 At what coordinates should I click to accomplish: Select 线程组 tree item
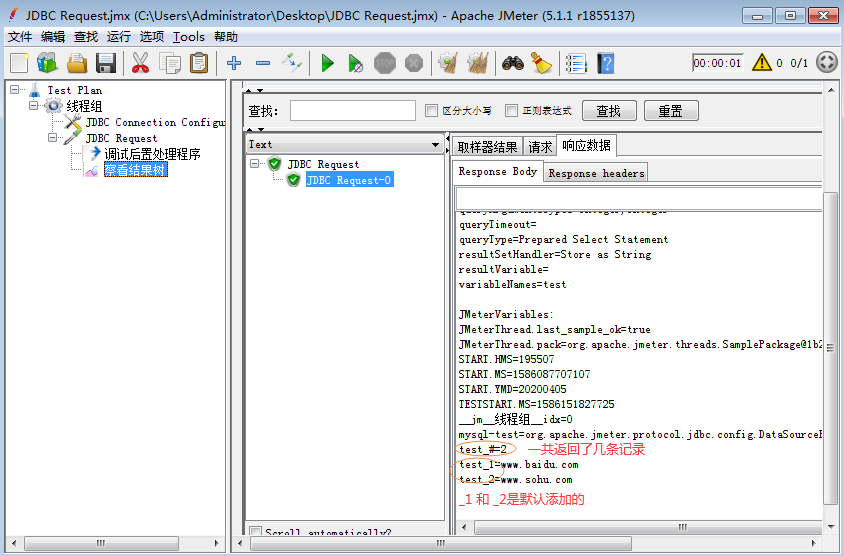pos(75,105)
